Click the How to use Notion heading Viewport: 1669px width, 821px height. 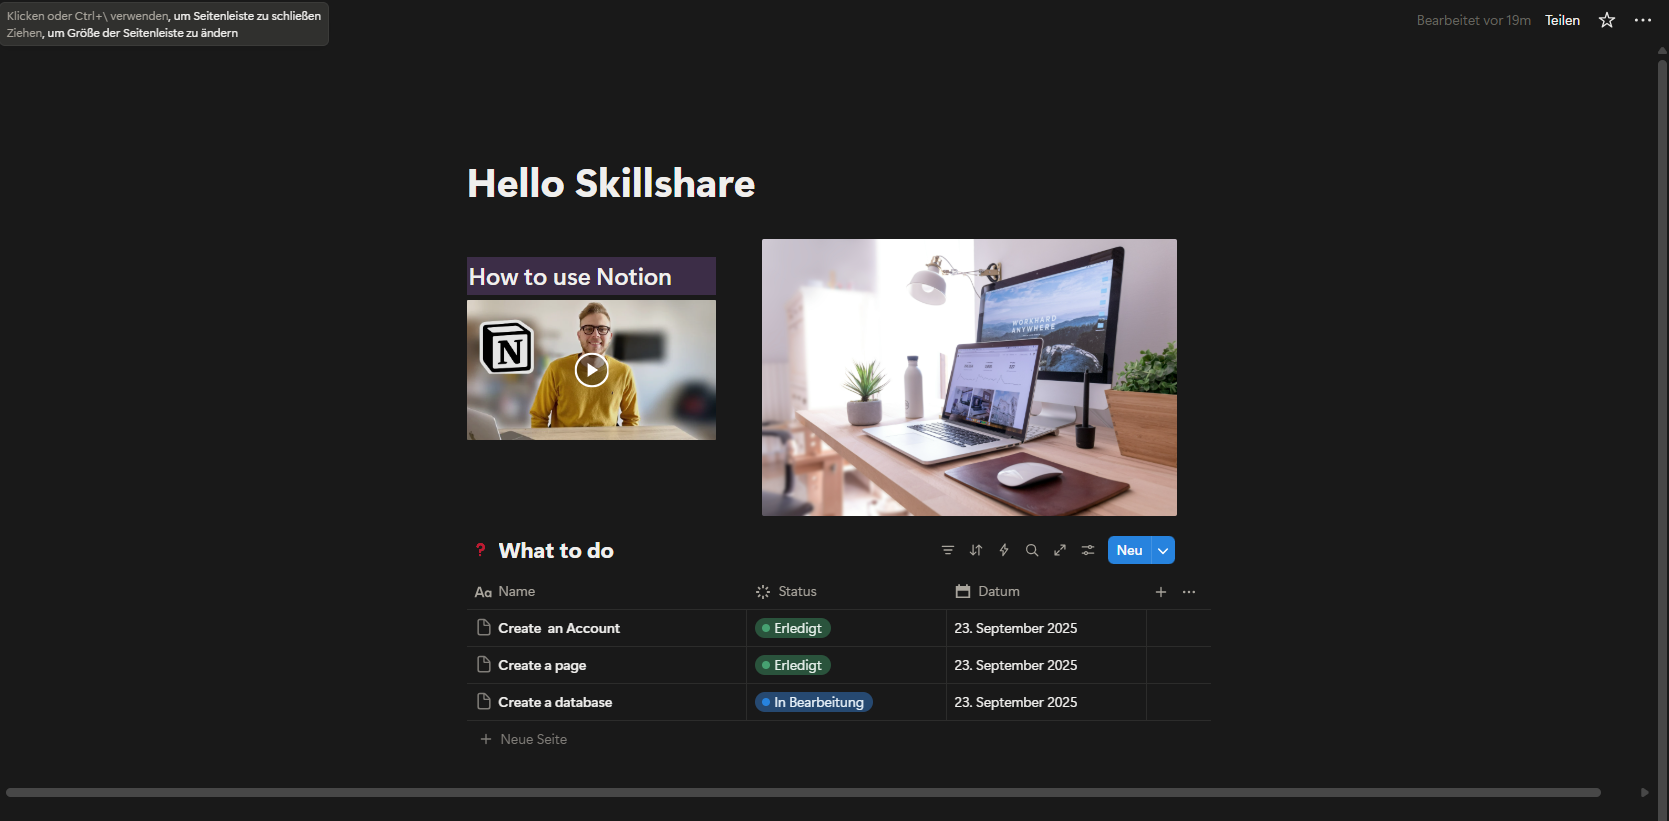(x=570, y=277)
